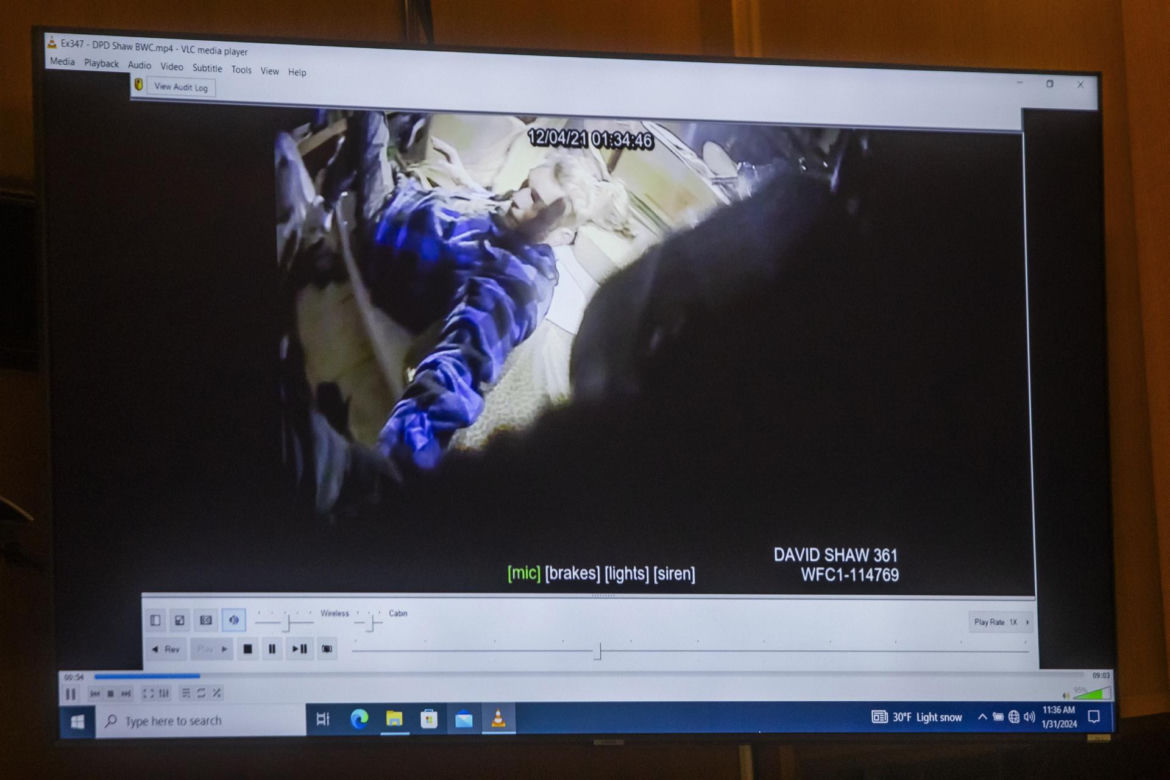
Task: Open the View menu
Action: [269, 71]
